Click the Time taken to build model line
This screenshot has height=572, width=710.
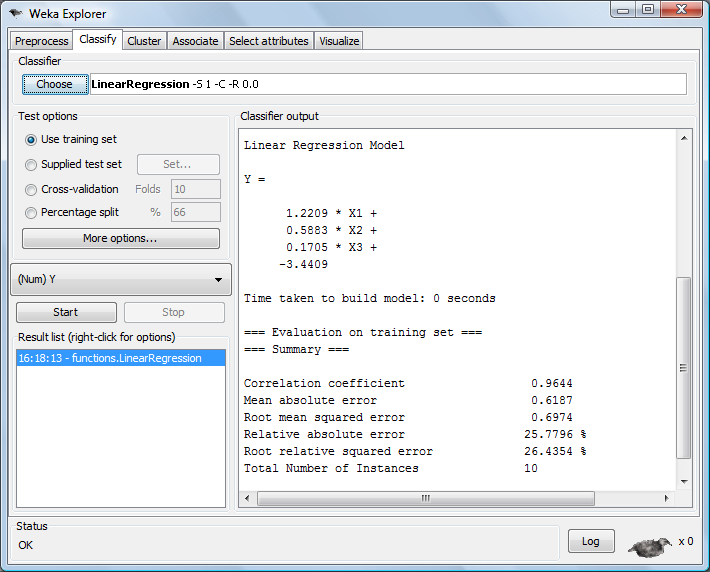[369, 298]
